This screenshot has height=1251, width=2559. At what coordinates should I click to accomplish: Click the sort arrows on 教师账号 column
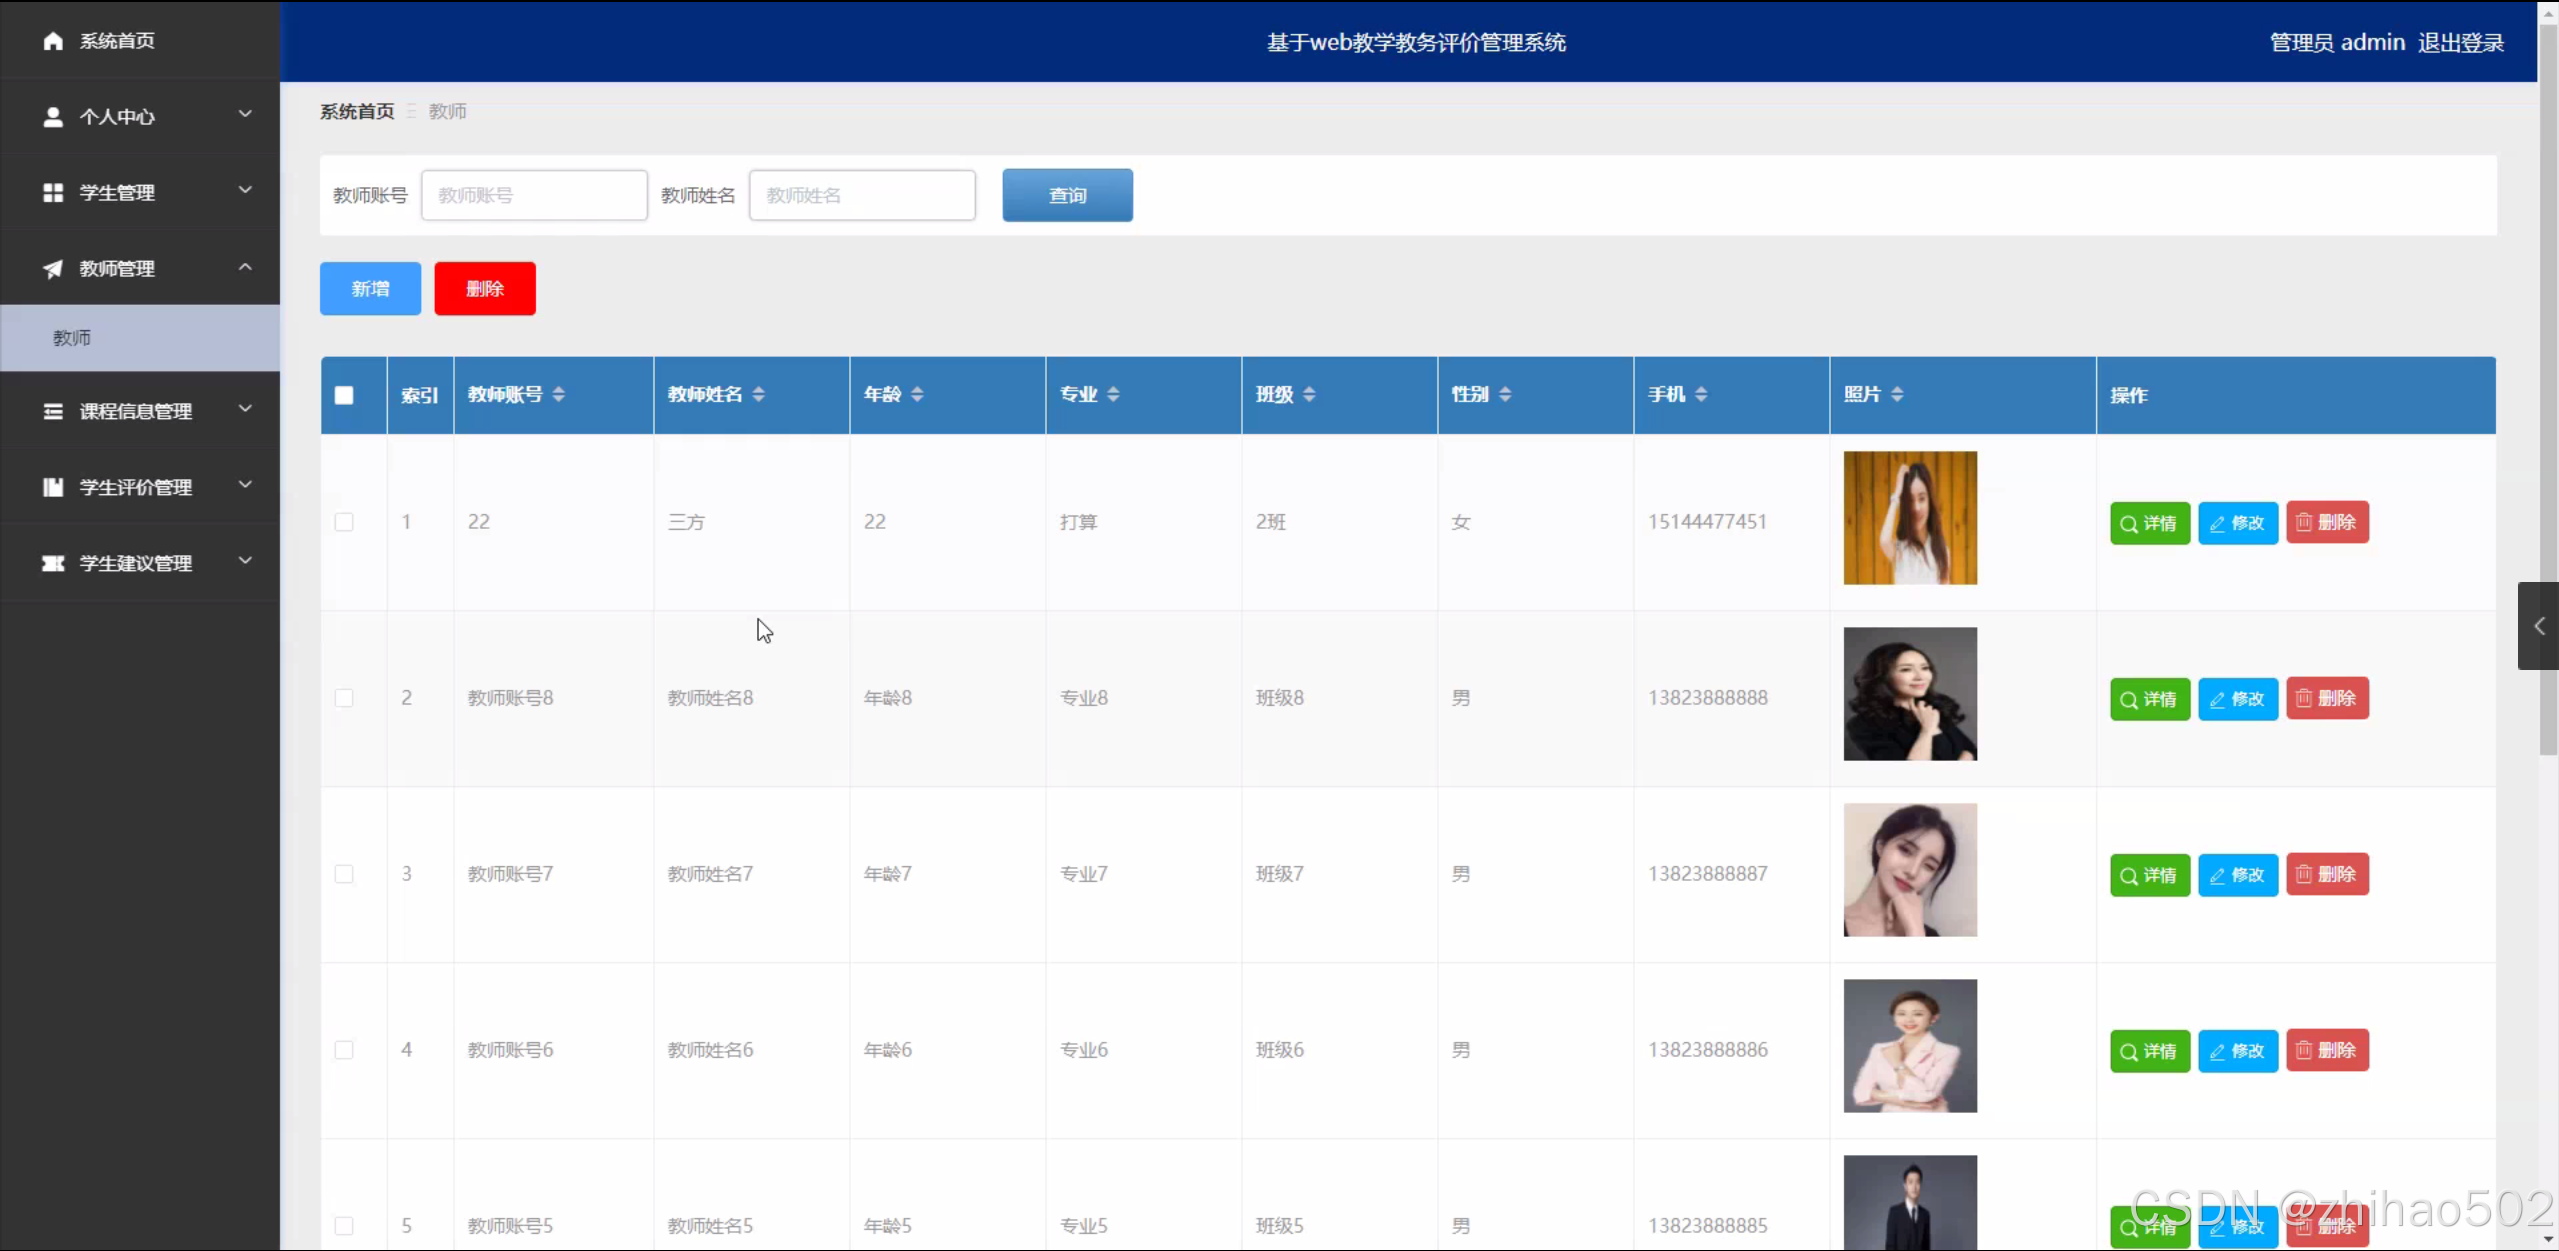click(x=559, y=395)
